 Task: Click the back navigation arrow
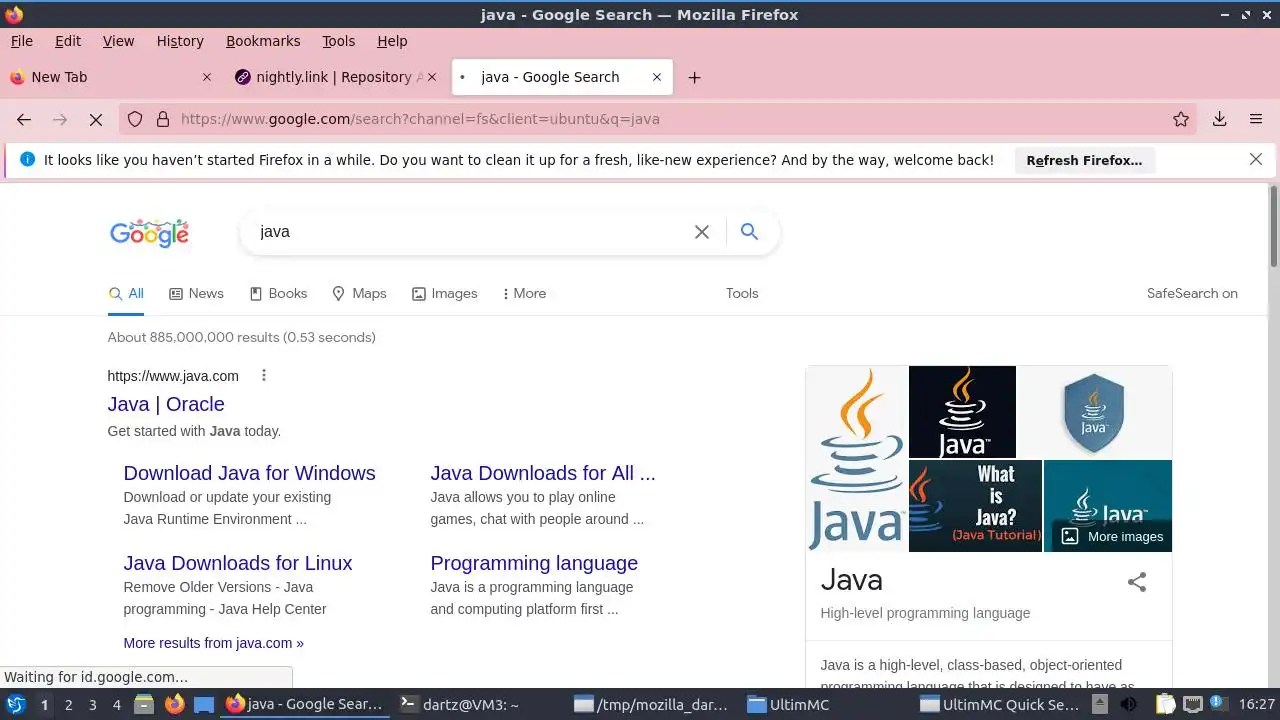point(24,119)
